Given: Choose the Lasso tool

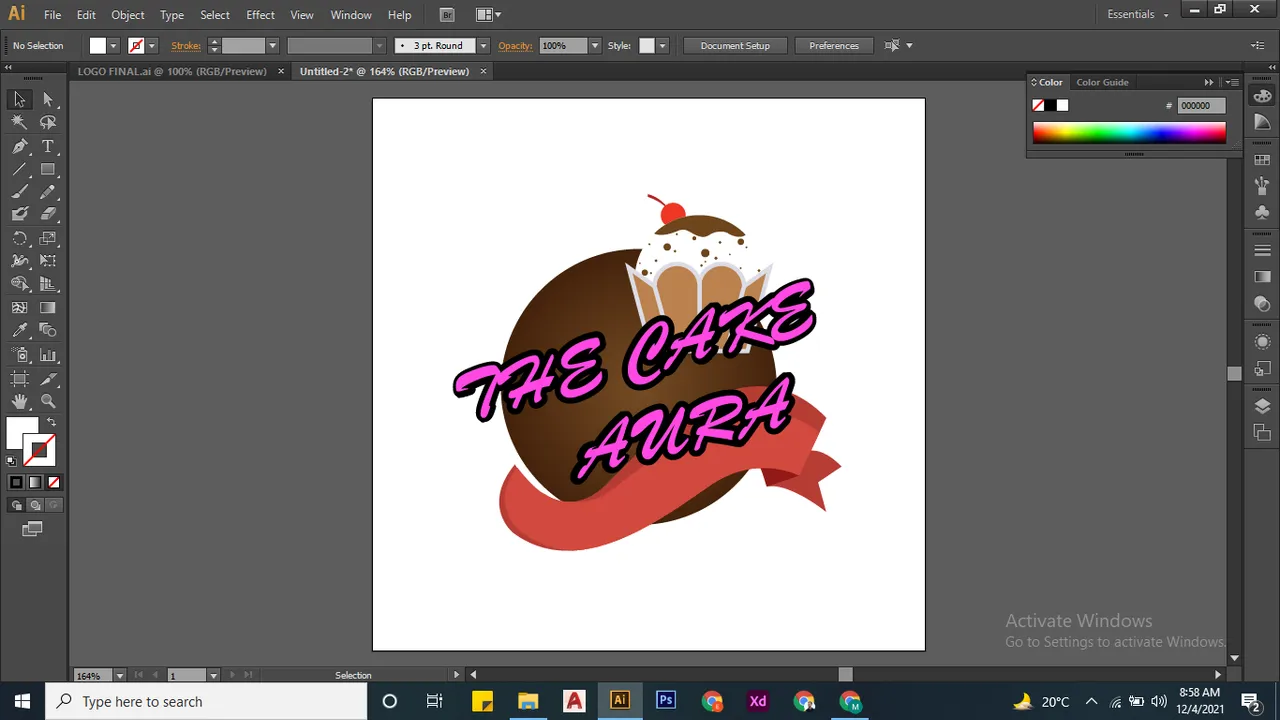Looking at the screenshot, I should (48, 122).
